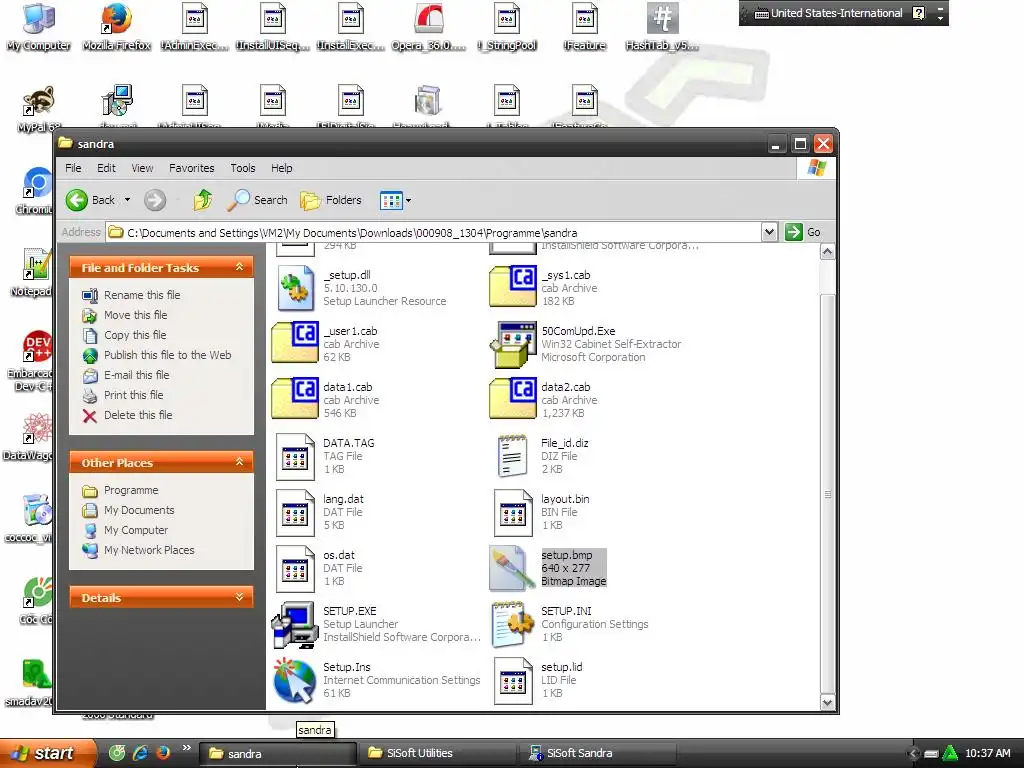Expand the Address bar dropdown
The image size is (1024, 768).
coord(769,232)
